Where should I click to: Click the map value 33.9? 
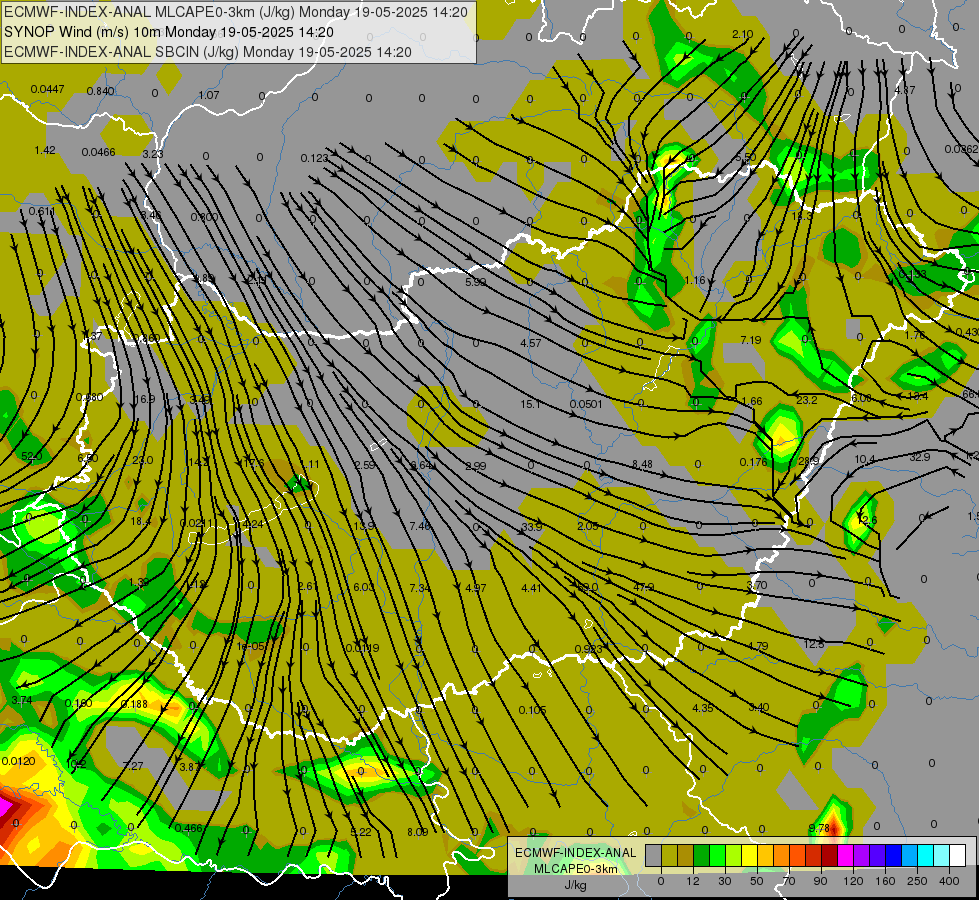click(531, 527)
